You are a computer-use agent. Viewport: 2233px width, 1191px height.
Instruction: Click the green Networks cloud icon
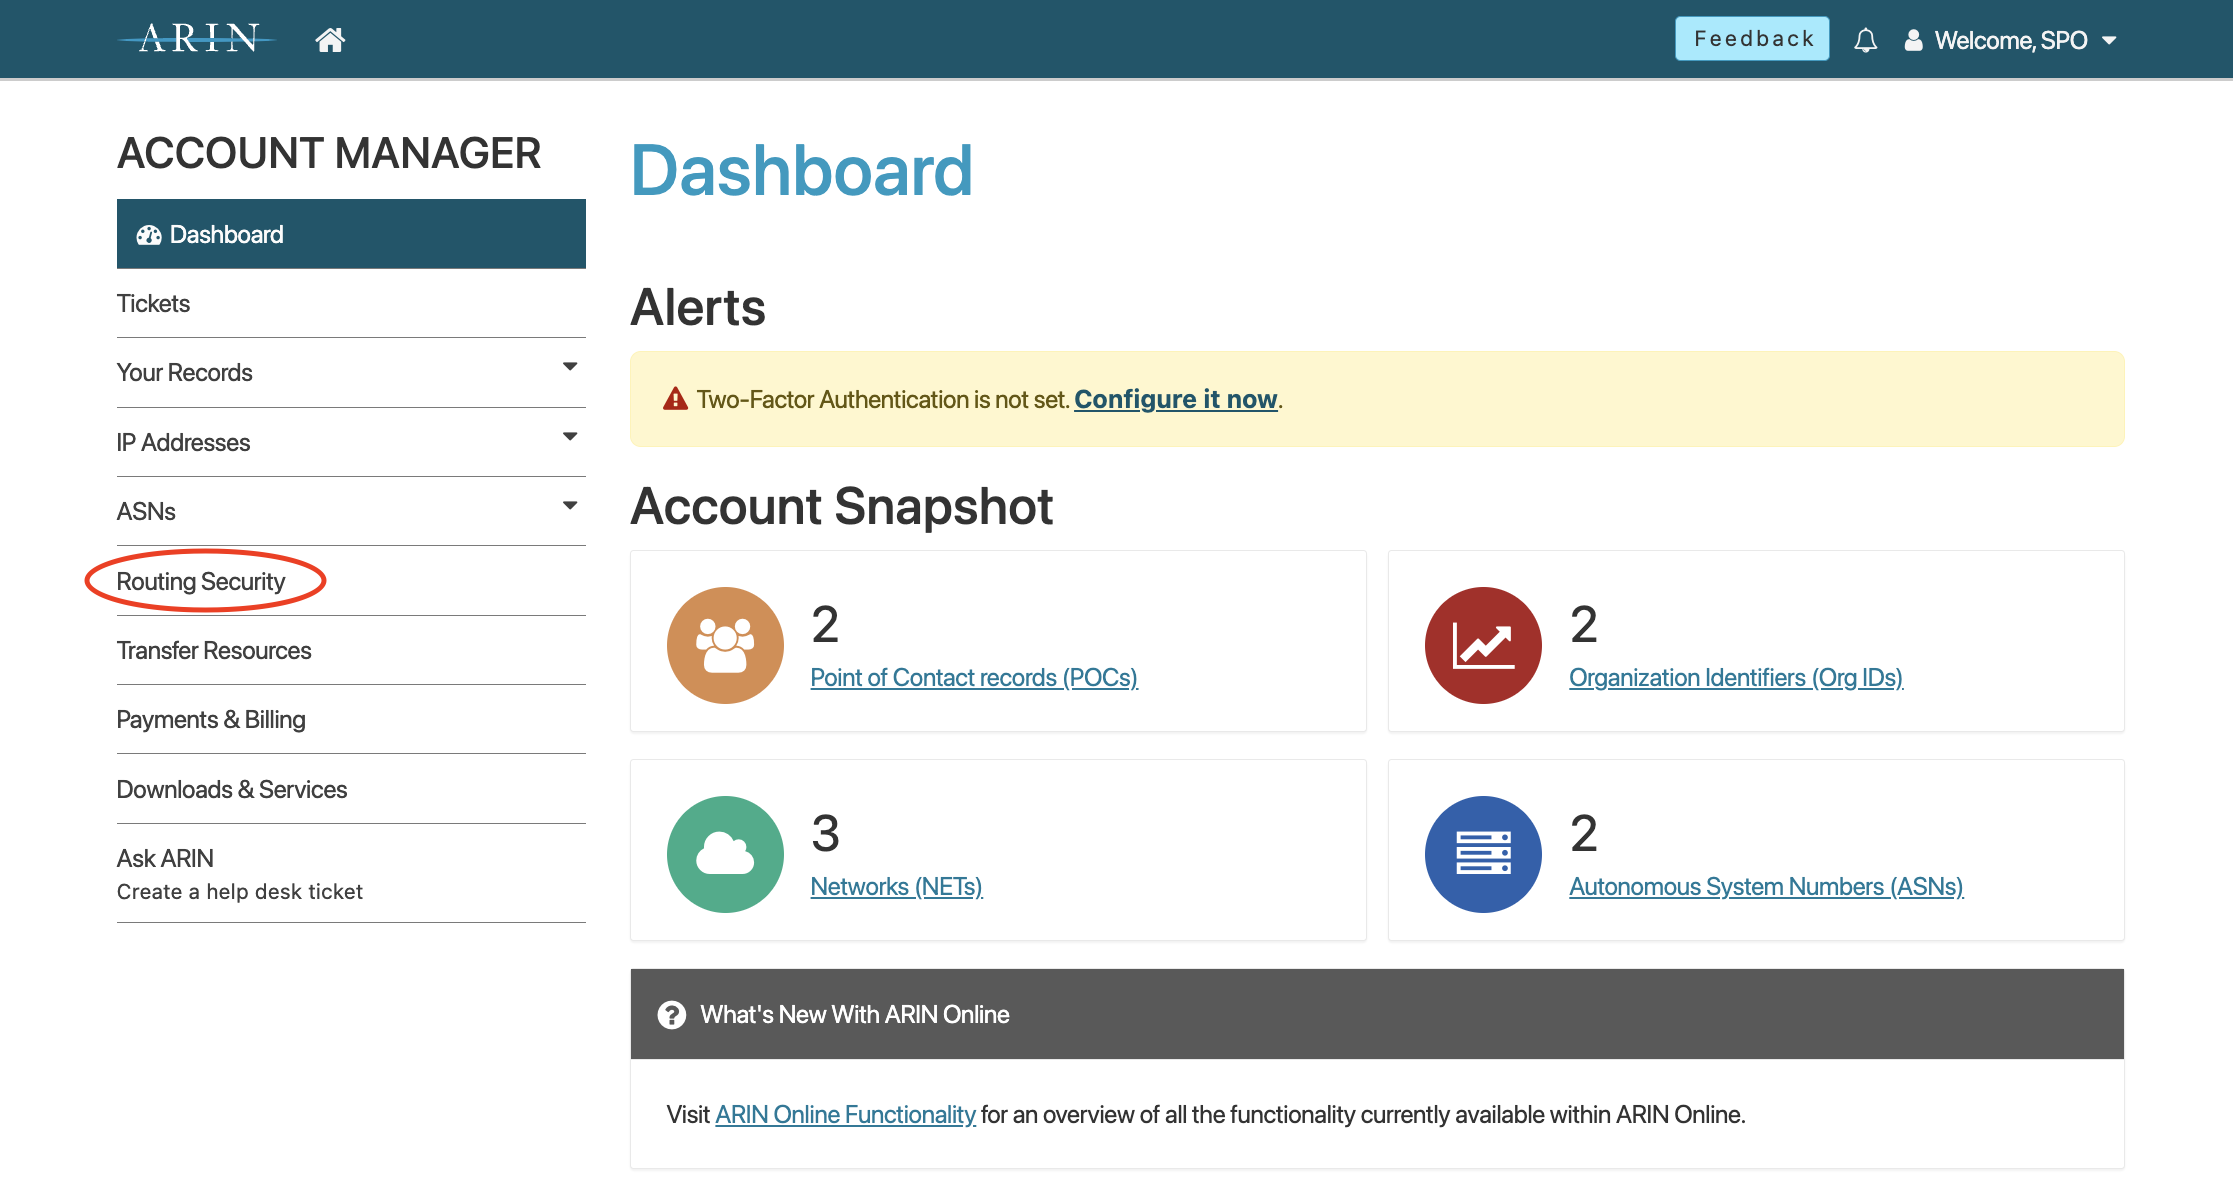[725, 854]
